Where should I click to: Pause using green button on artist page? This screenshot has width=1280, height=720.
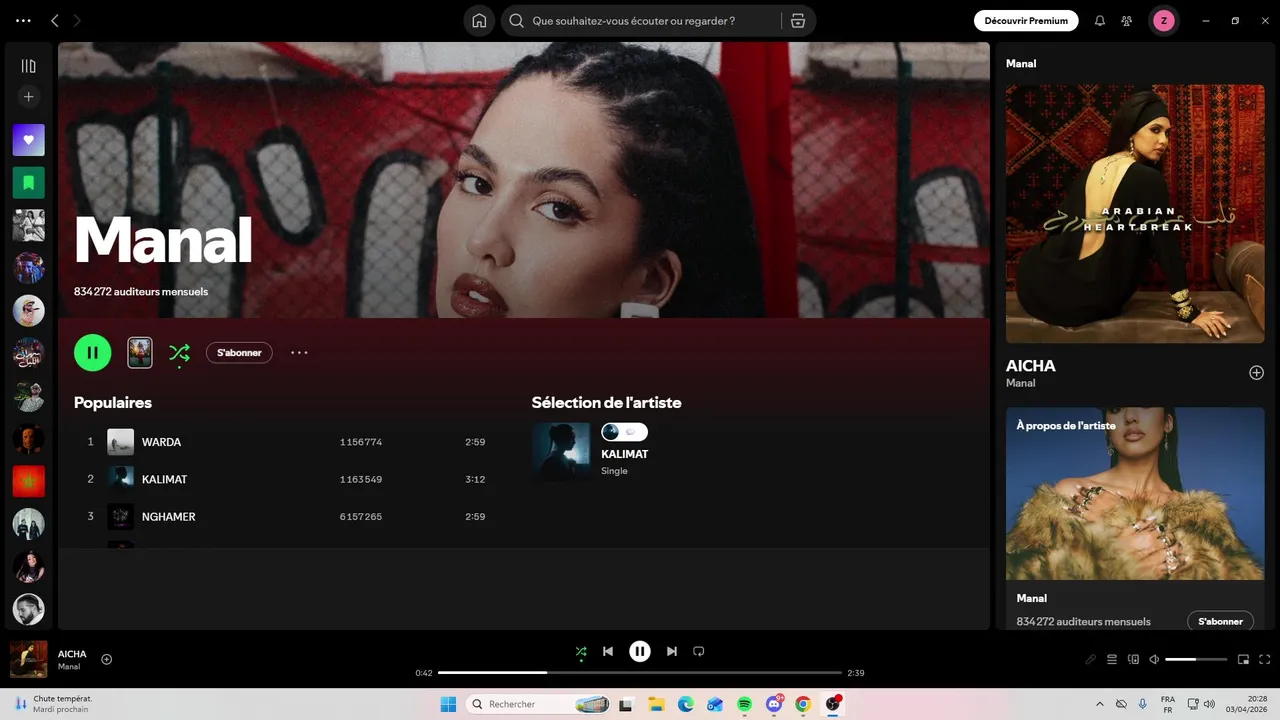(93, 352)
